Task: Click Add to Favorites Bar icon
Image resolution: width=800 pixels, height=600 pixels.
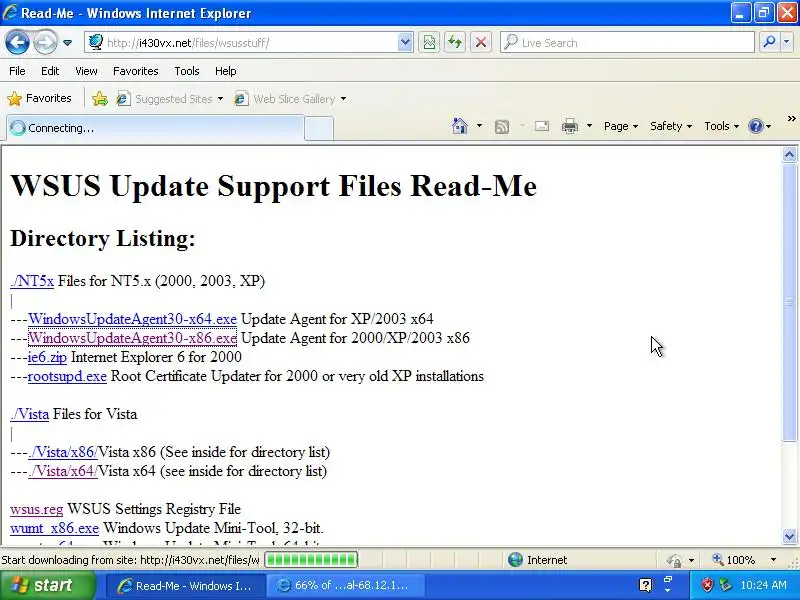Action: [x=100, y=98]
